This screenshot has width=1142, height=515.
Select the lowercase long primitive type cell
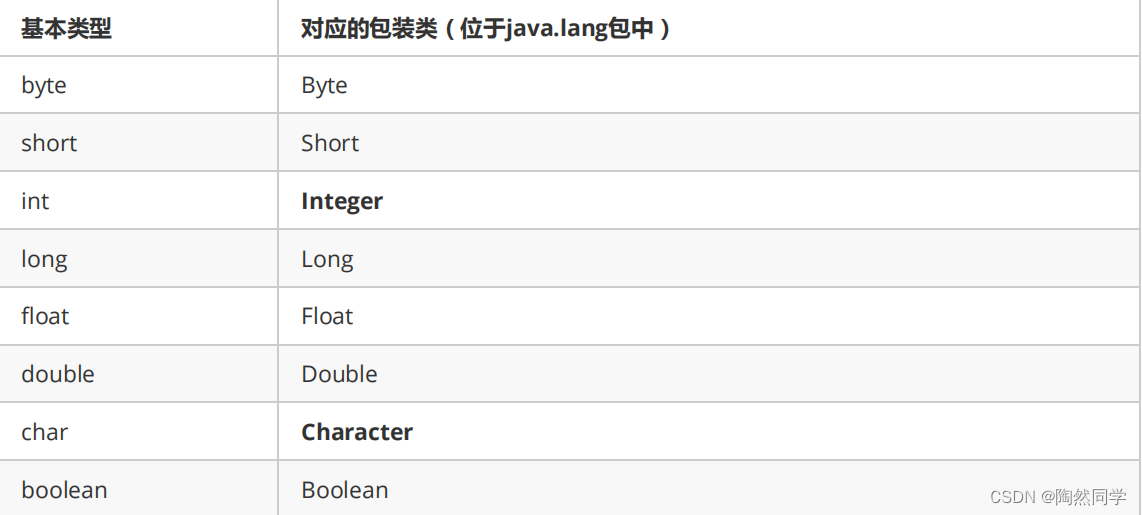point(44,259)
